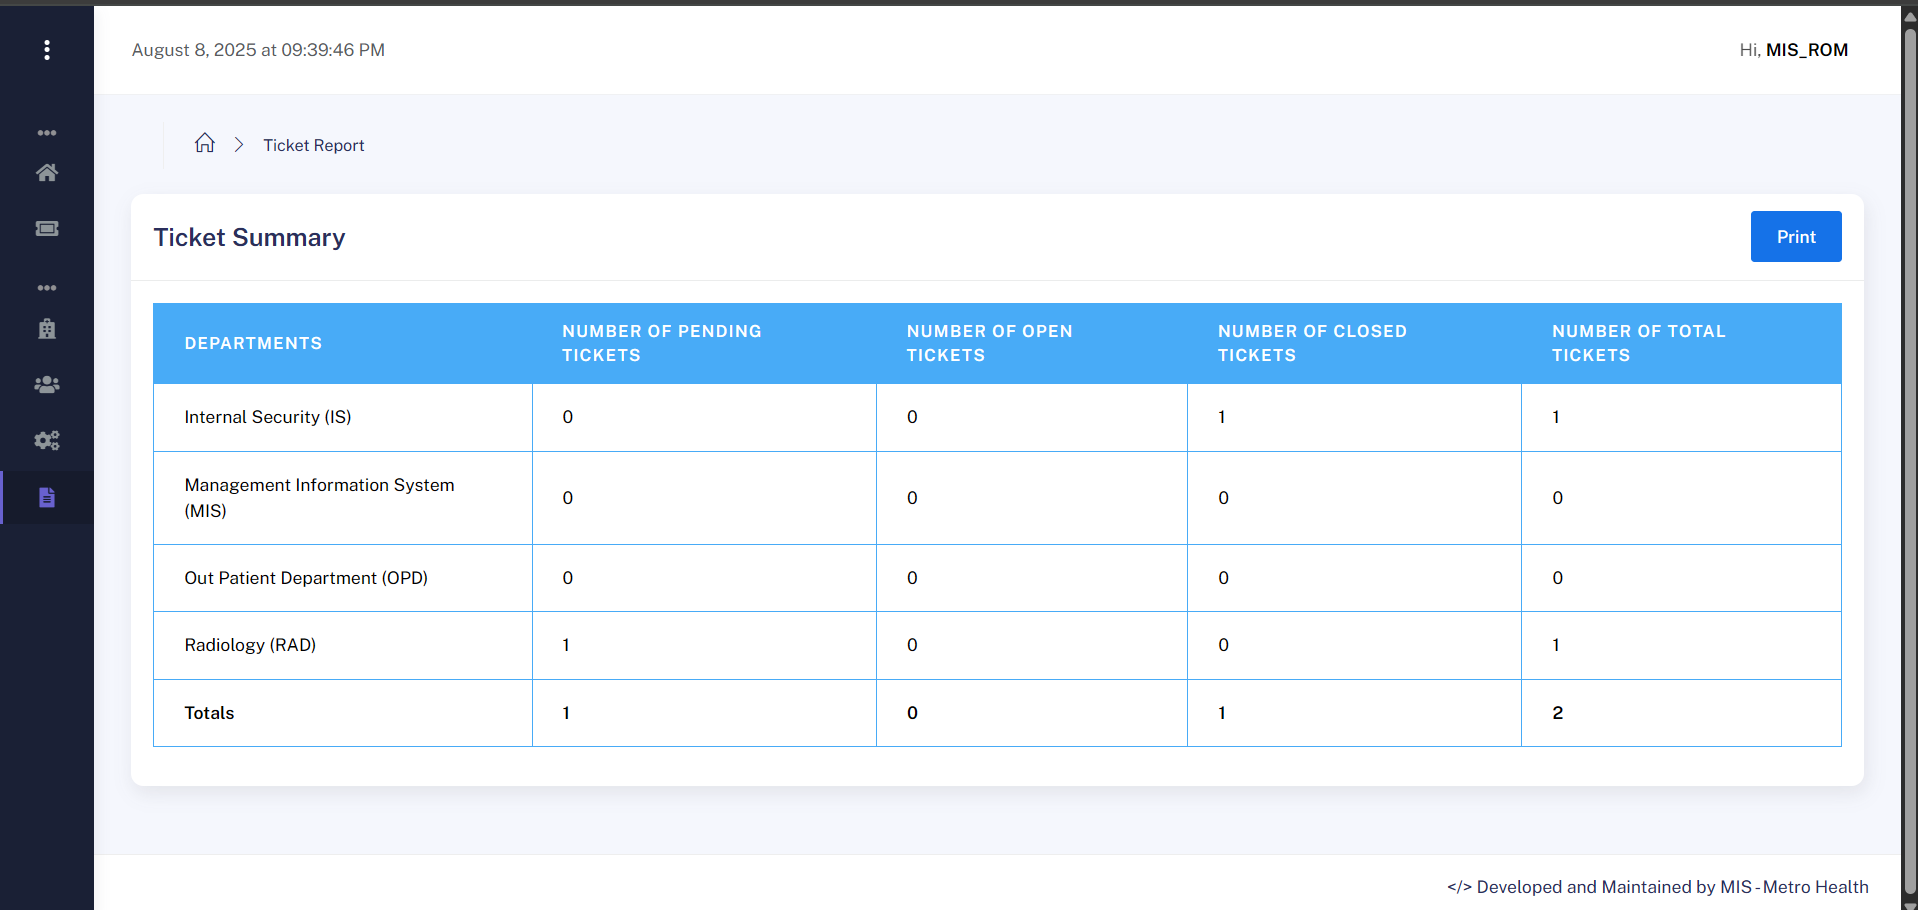Click the first sidebar ellipsis section marker
The image size is (1918, 910).
pos(47,133)
